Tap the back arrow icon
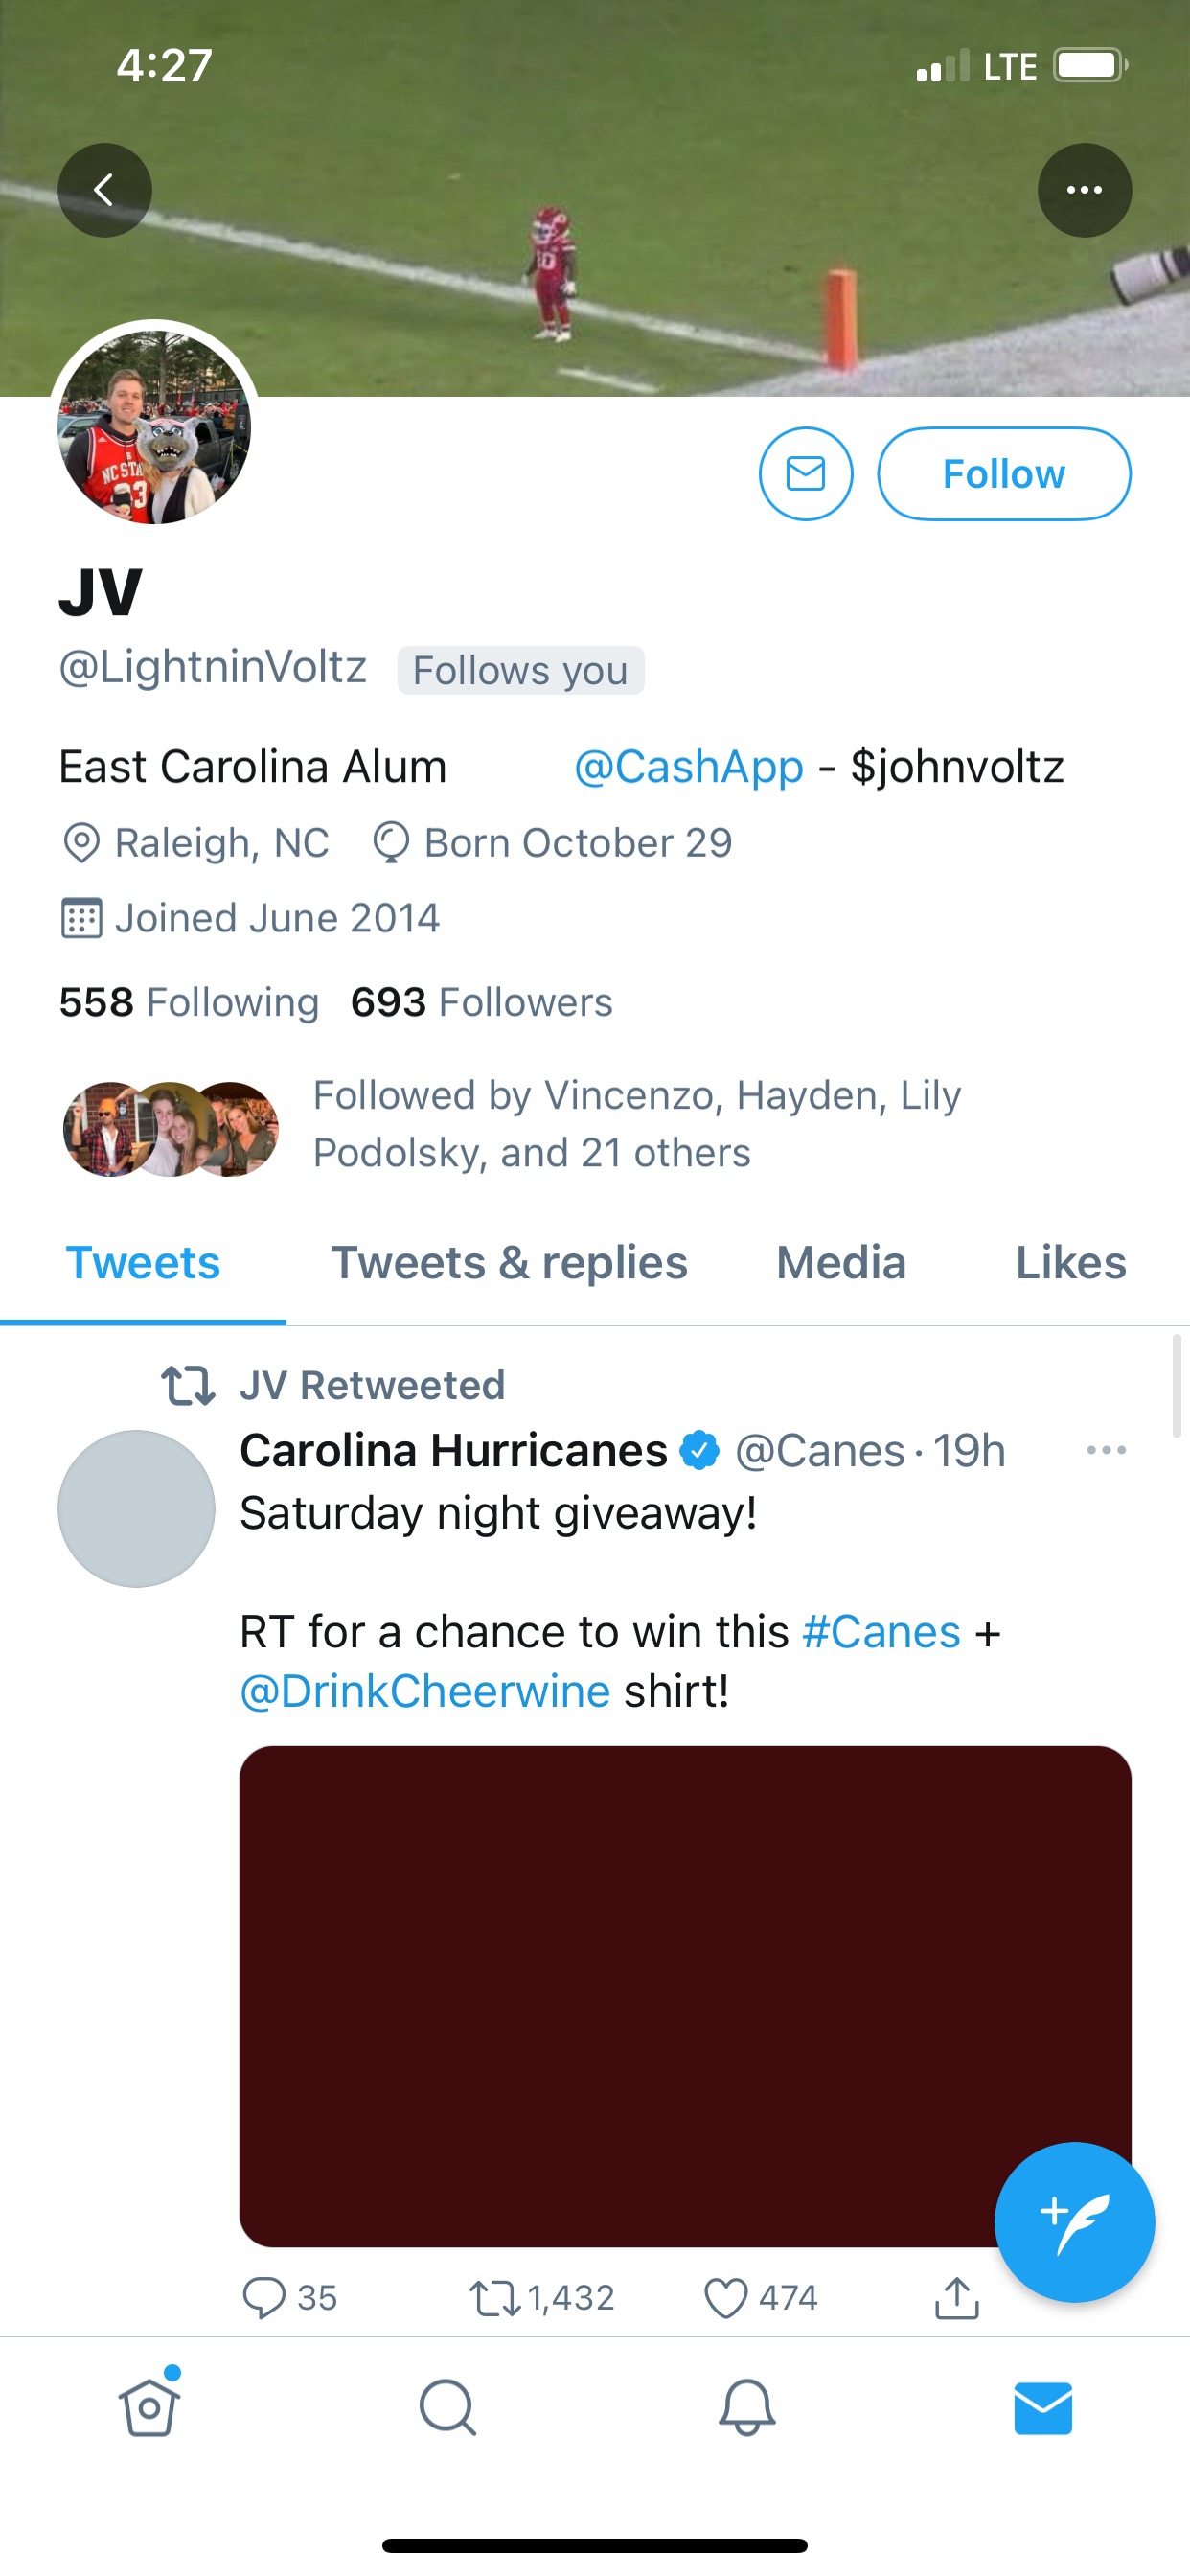1190x2576 pixels. [x=104, y=190]
